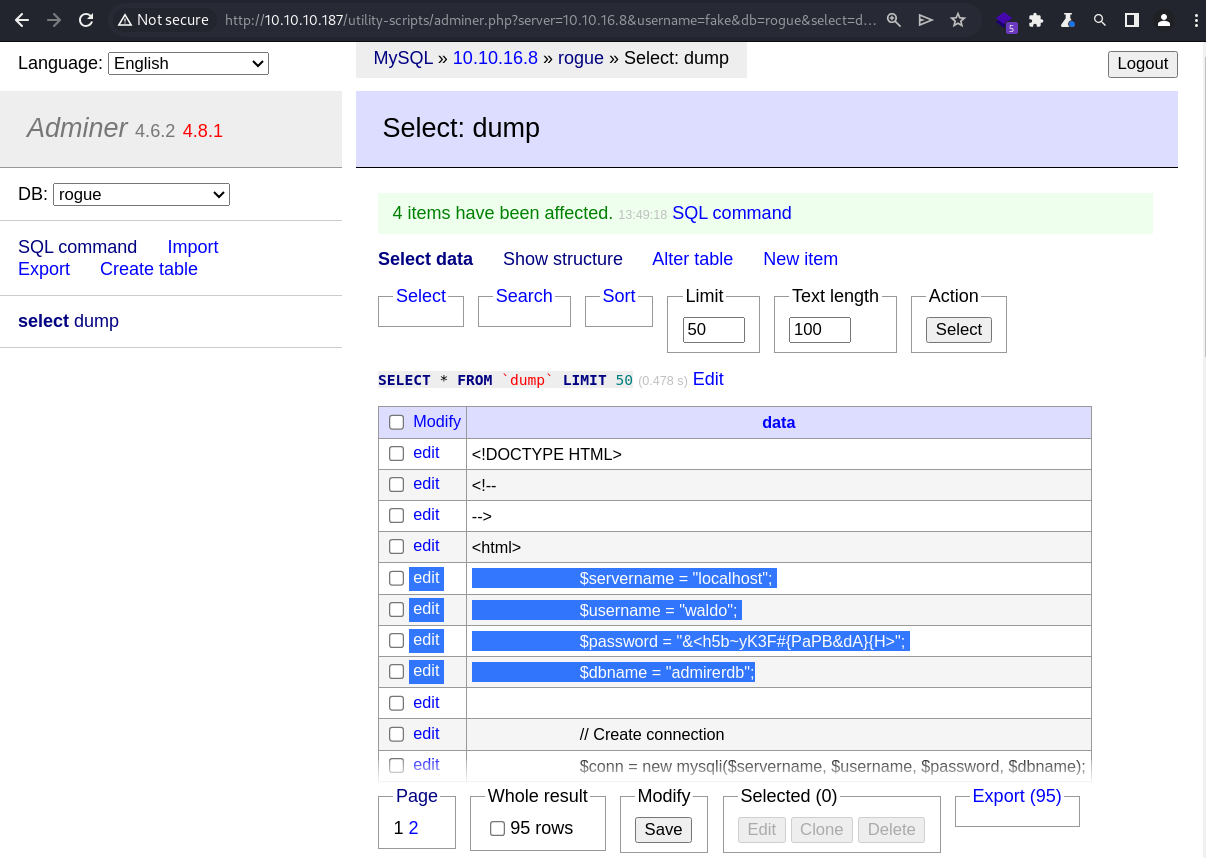Click the Save button under Modify

pos(663,830)
